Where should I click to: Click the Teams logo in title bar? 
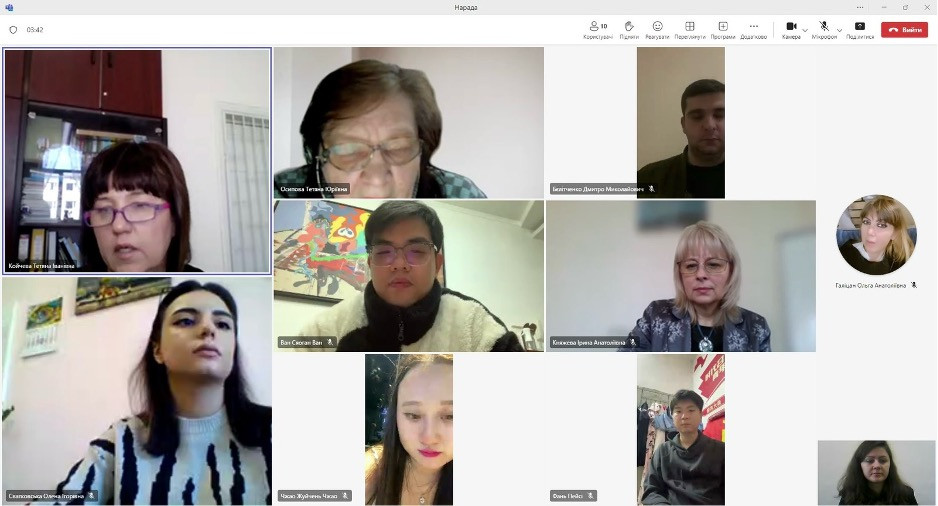[x=8, y=7]
